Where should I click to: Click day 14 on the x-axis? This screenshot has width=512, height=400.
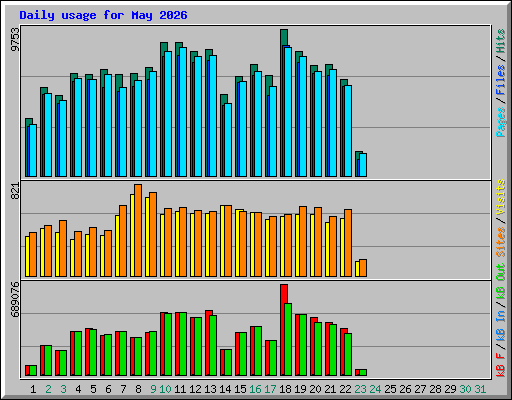[225, 389]
